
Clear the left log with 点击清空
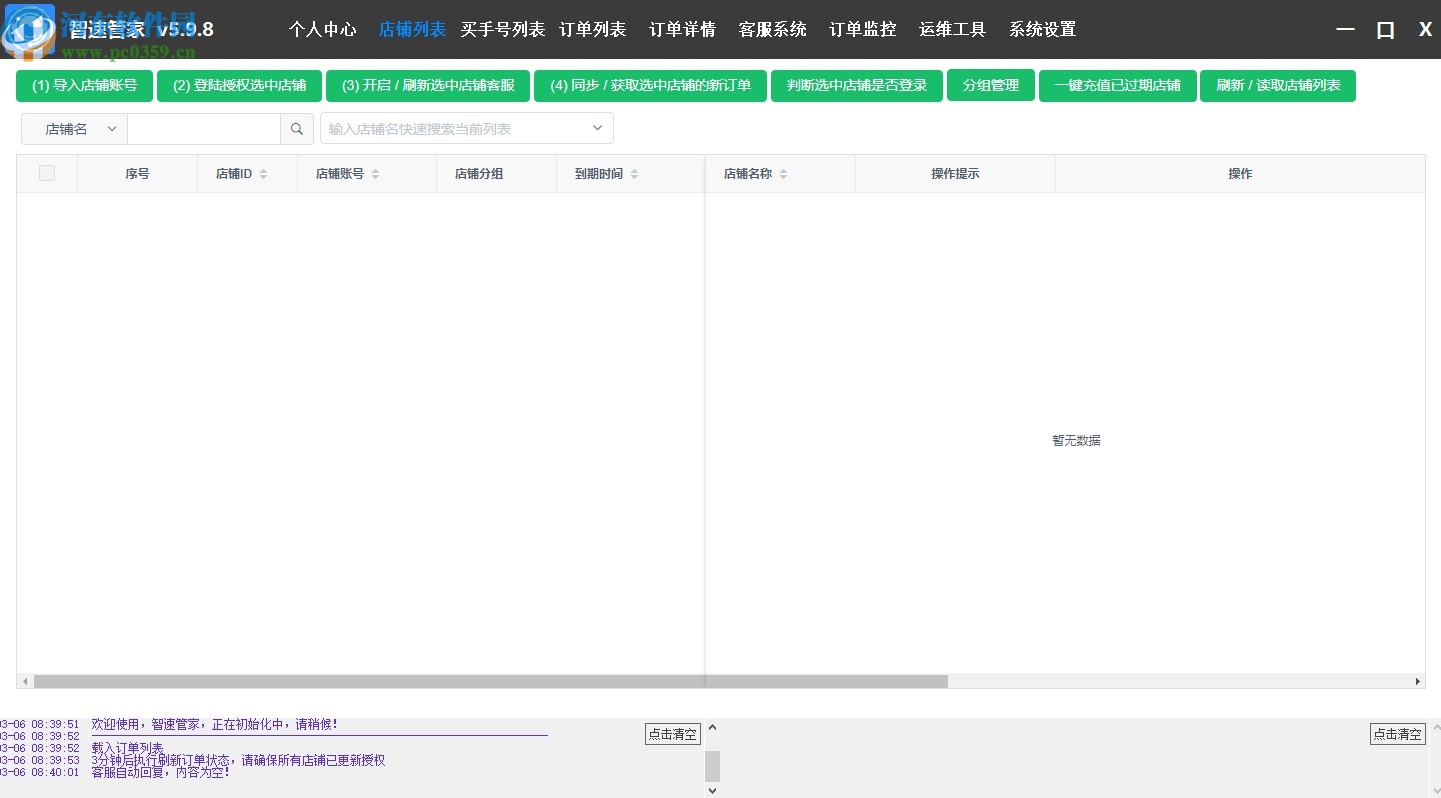[672, 733]
